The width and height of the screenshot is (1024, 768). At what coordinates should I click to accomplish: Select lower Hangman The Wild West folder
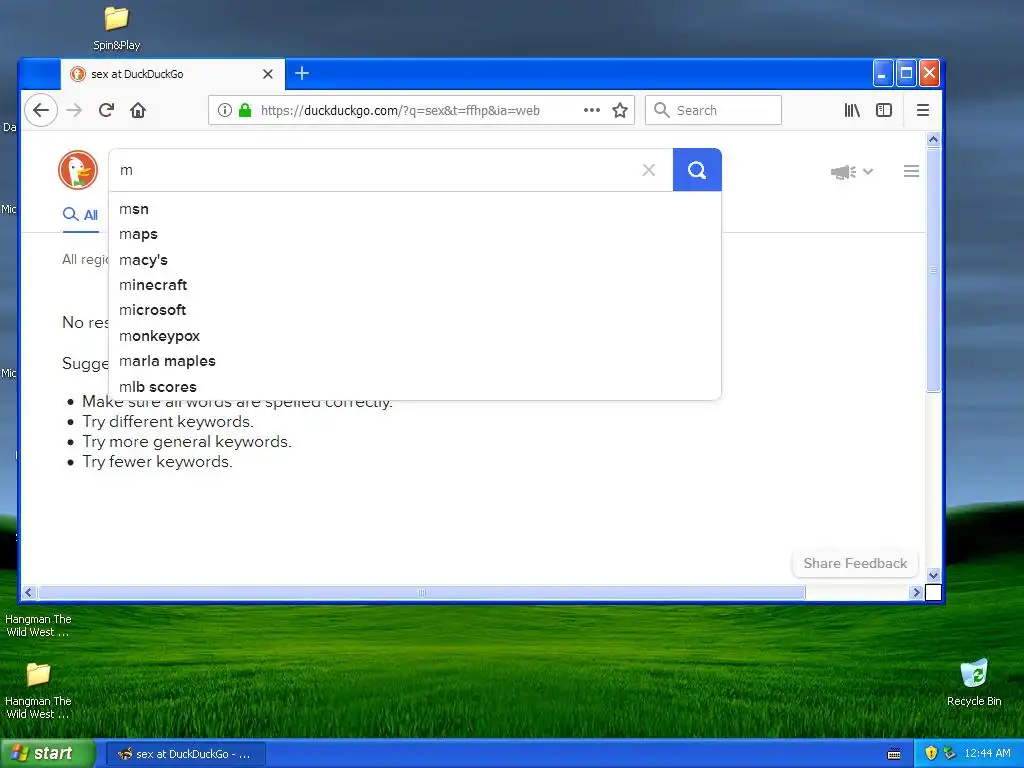(x=38, y=690)
